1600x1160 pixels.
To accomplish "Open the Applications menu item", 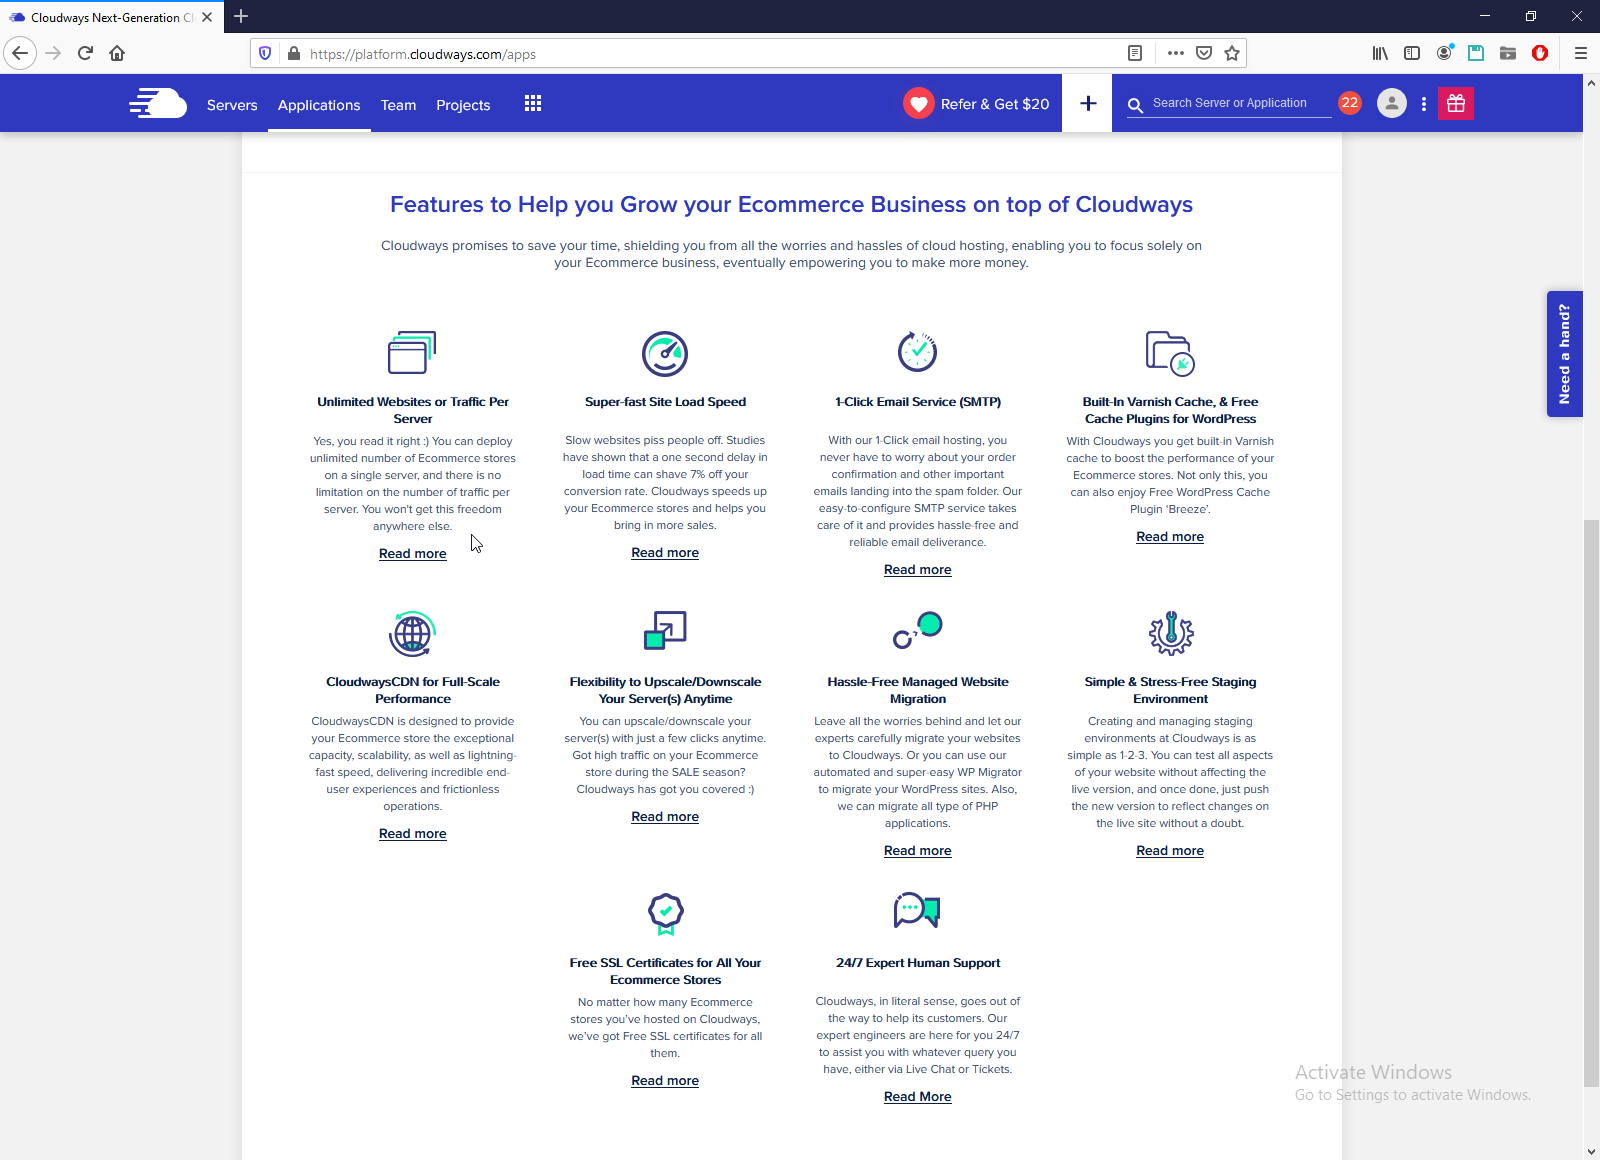I will (319, 105).
